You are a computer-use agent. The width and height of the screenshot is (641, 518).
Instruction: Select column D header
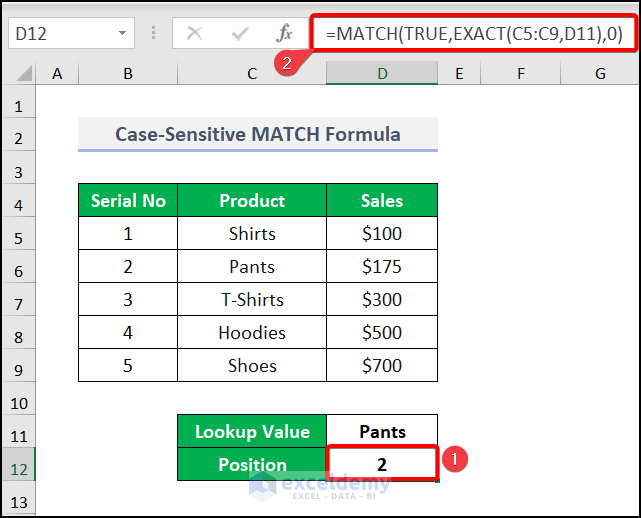[x=382, y=73]
